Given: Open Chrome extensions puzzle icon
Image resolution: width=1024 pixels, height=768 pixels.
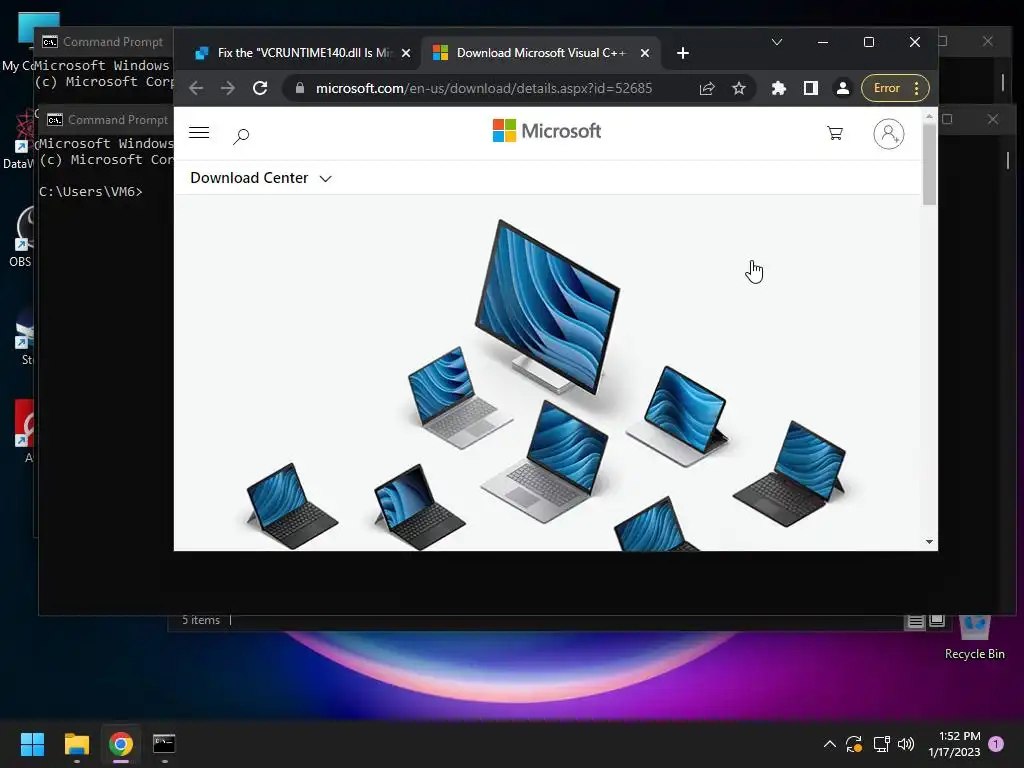Looking at the screenshot, I should [x=778, y=88].
